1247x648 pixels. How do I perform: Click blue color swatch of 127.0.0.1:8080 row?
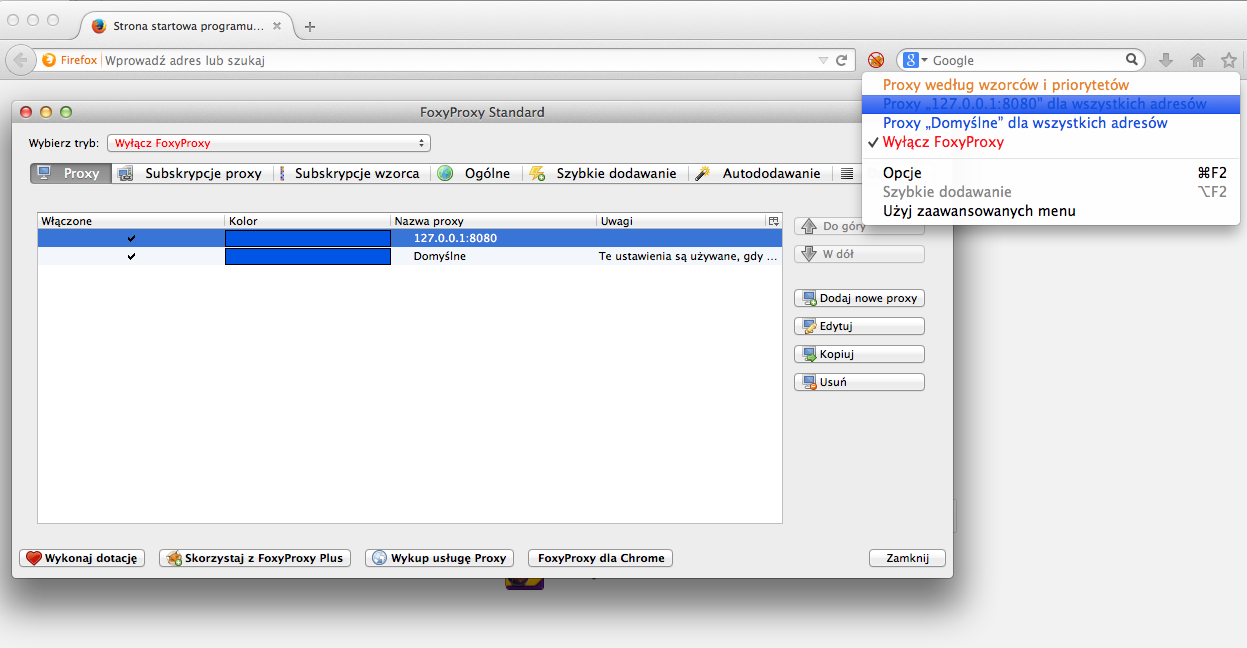click(308, 238)
